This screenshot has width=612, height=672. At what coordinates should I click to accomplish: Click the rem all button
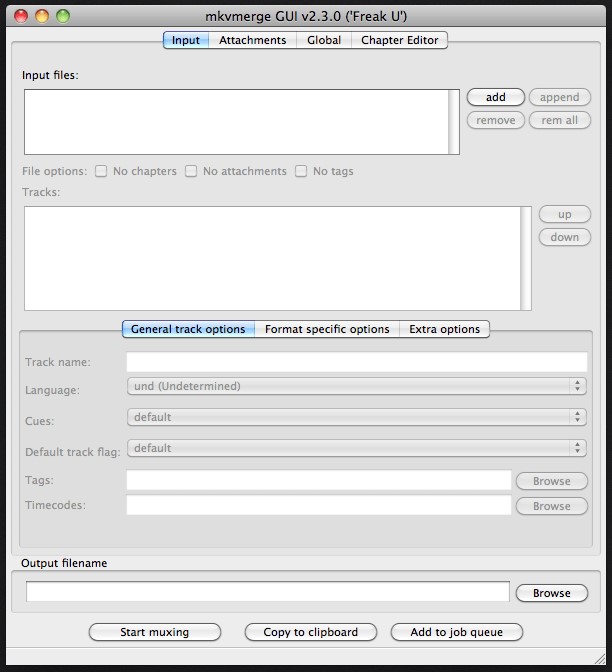pyautogui.click(x=559, y=120)
